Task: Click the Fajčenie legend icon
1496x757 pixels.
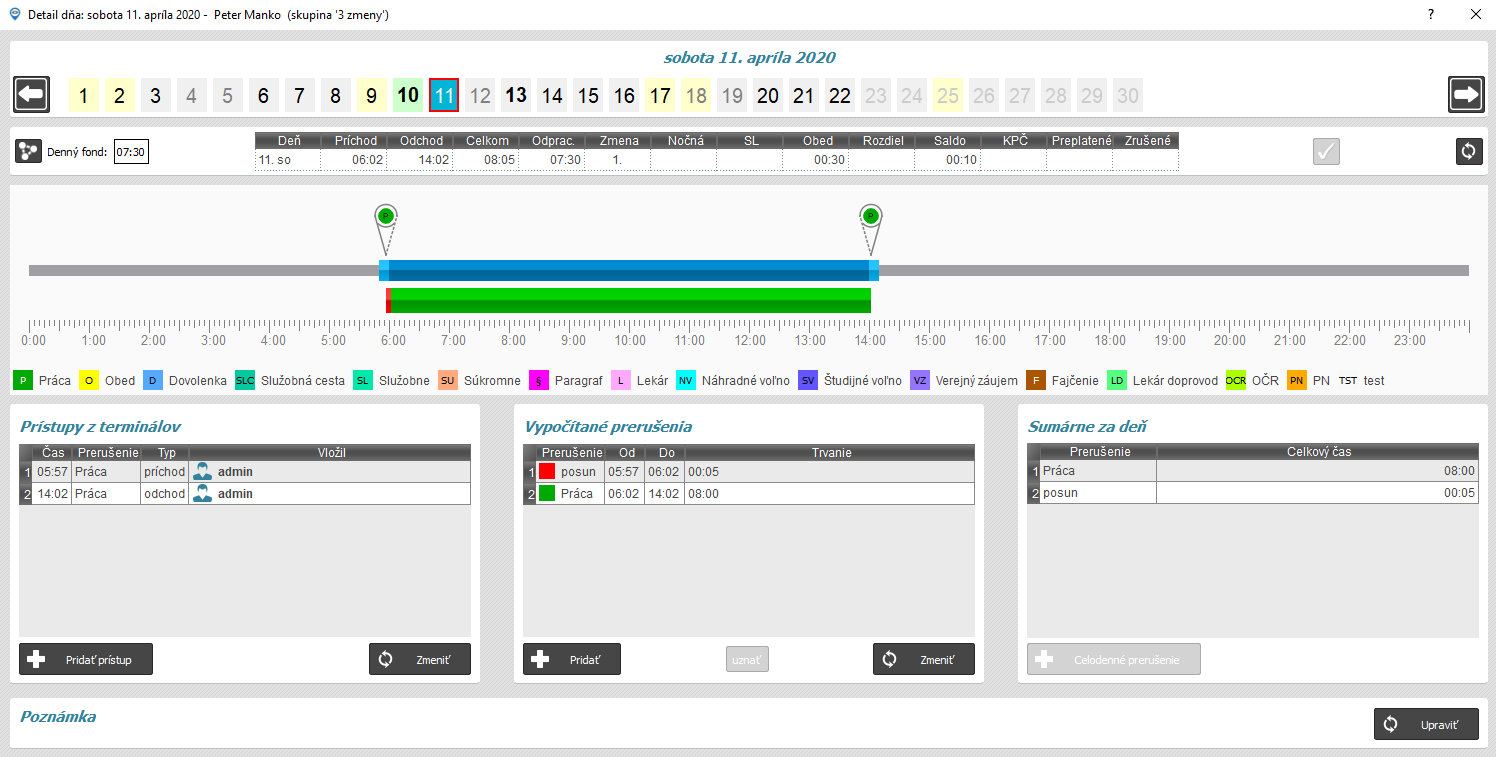Action: (x=1035, y=380)
